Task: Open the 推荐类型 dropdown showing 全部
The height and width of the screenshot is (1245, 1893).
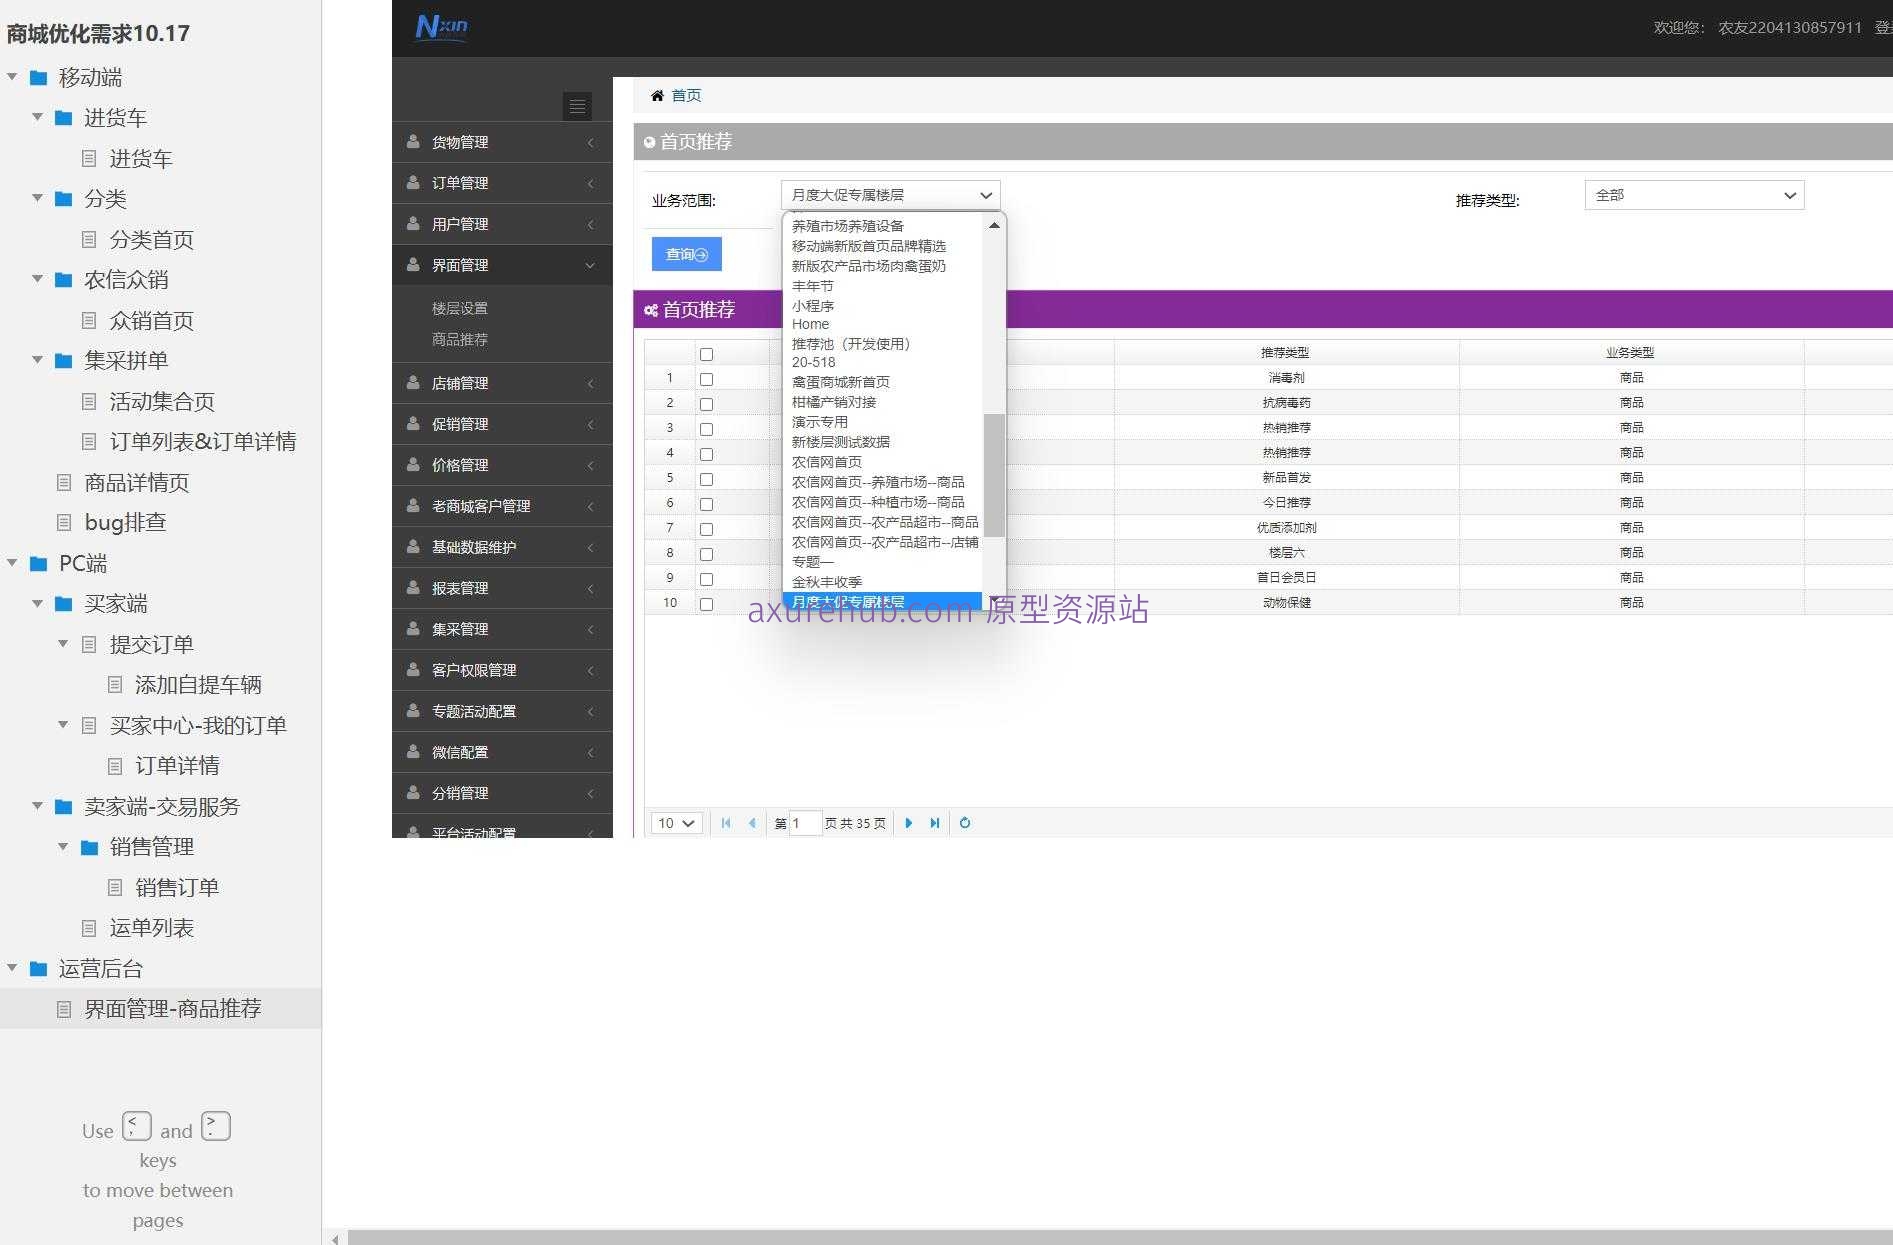Action: pyautogui.click(x=1694, y=196)
